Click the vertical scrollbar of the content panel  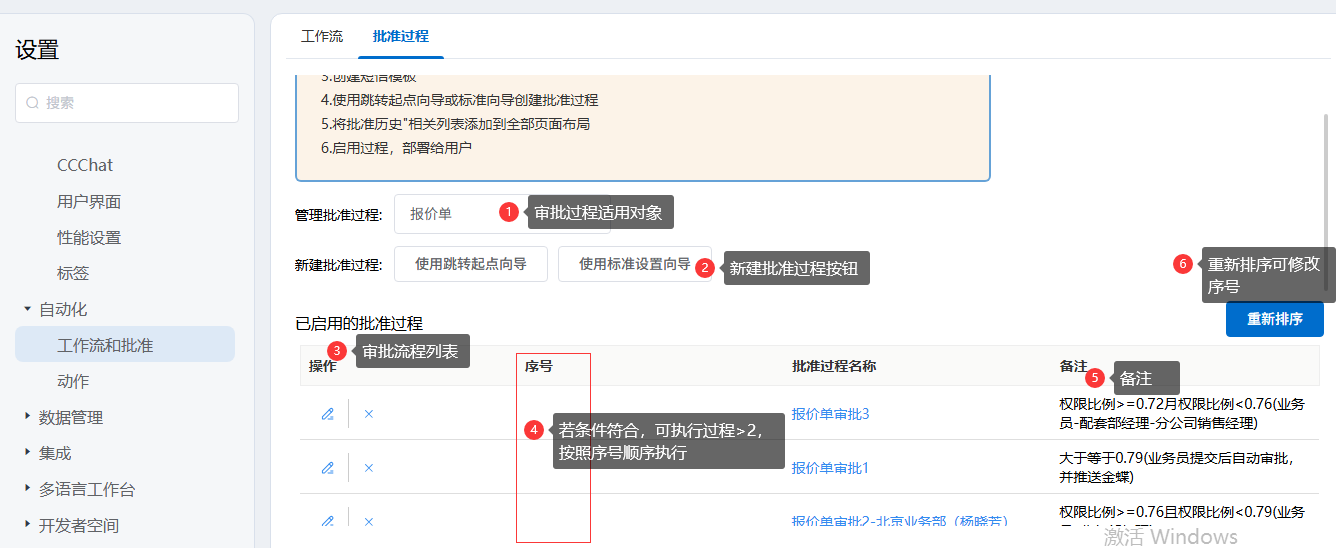tap(1327, 200)
